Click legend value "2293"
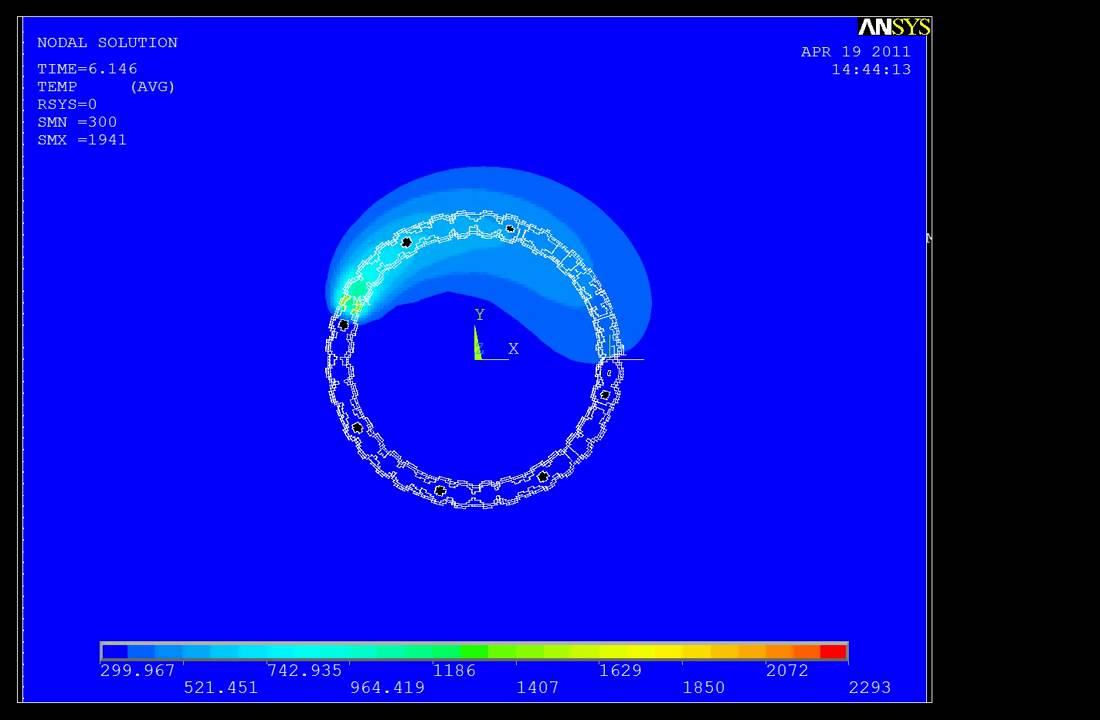This screenshot has height=720, width=1100. point(870,688)
